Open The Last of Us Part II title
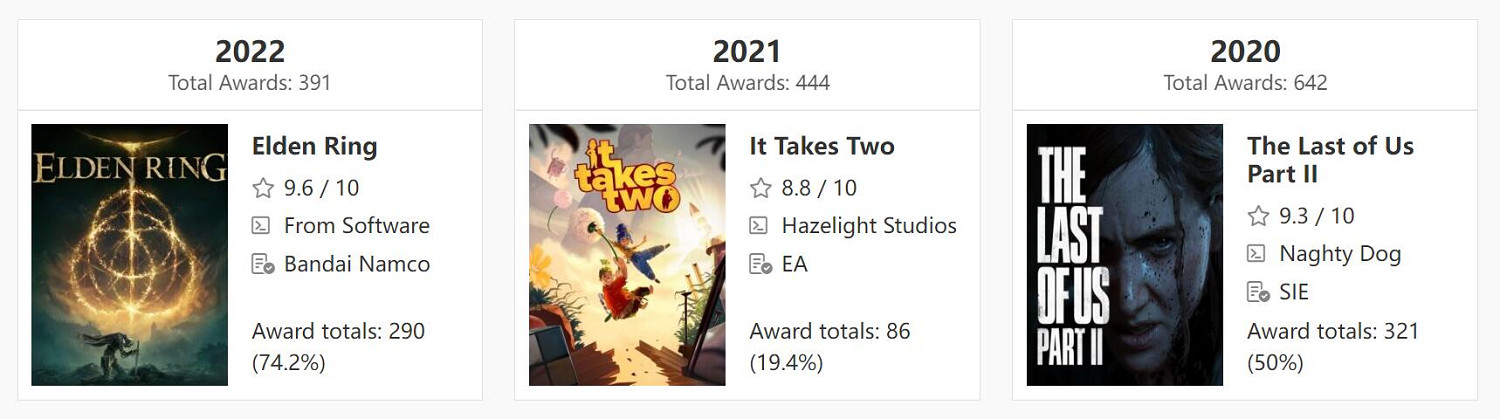This screenshot has width=1500, height=419. tap(1330, 160)
